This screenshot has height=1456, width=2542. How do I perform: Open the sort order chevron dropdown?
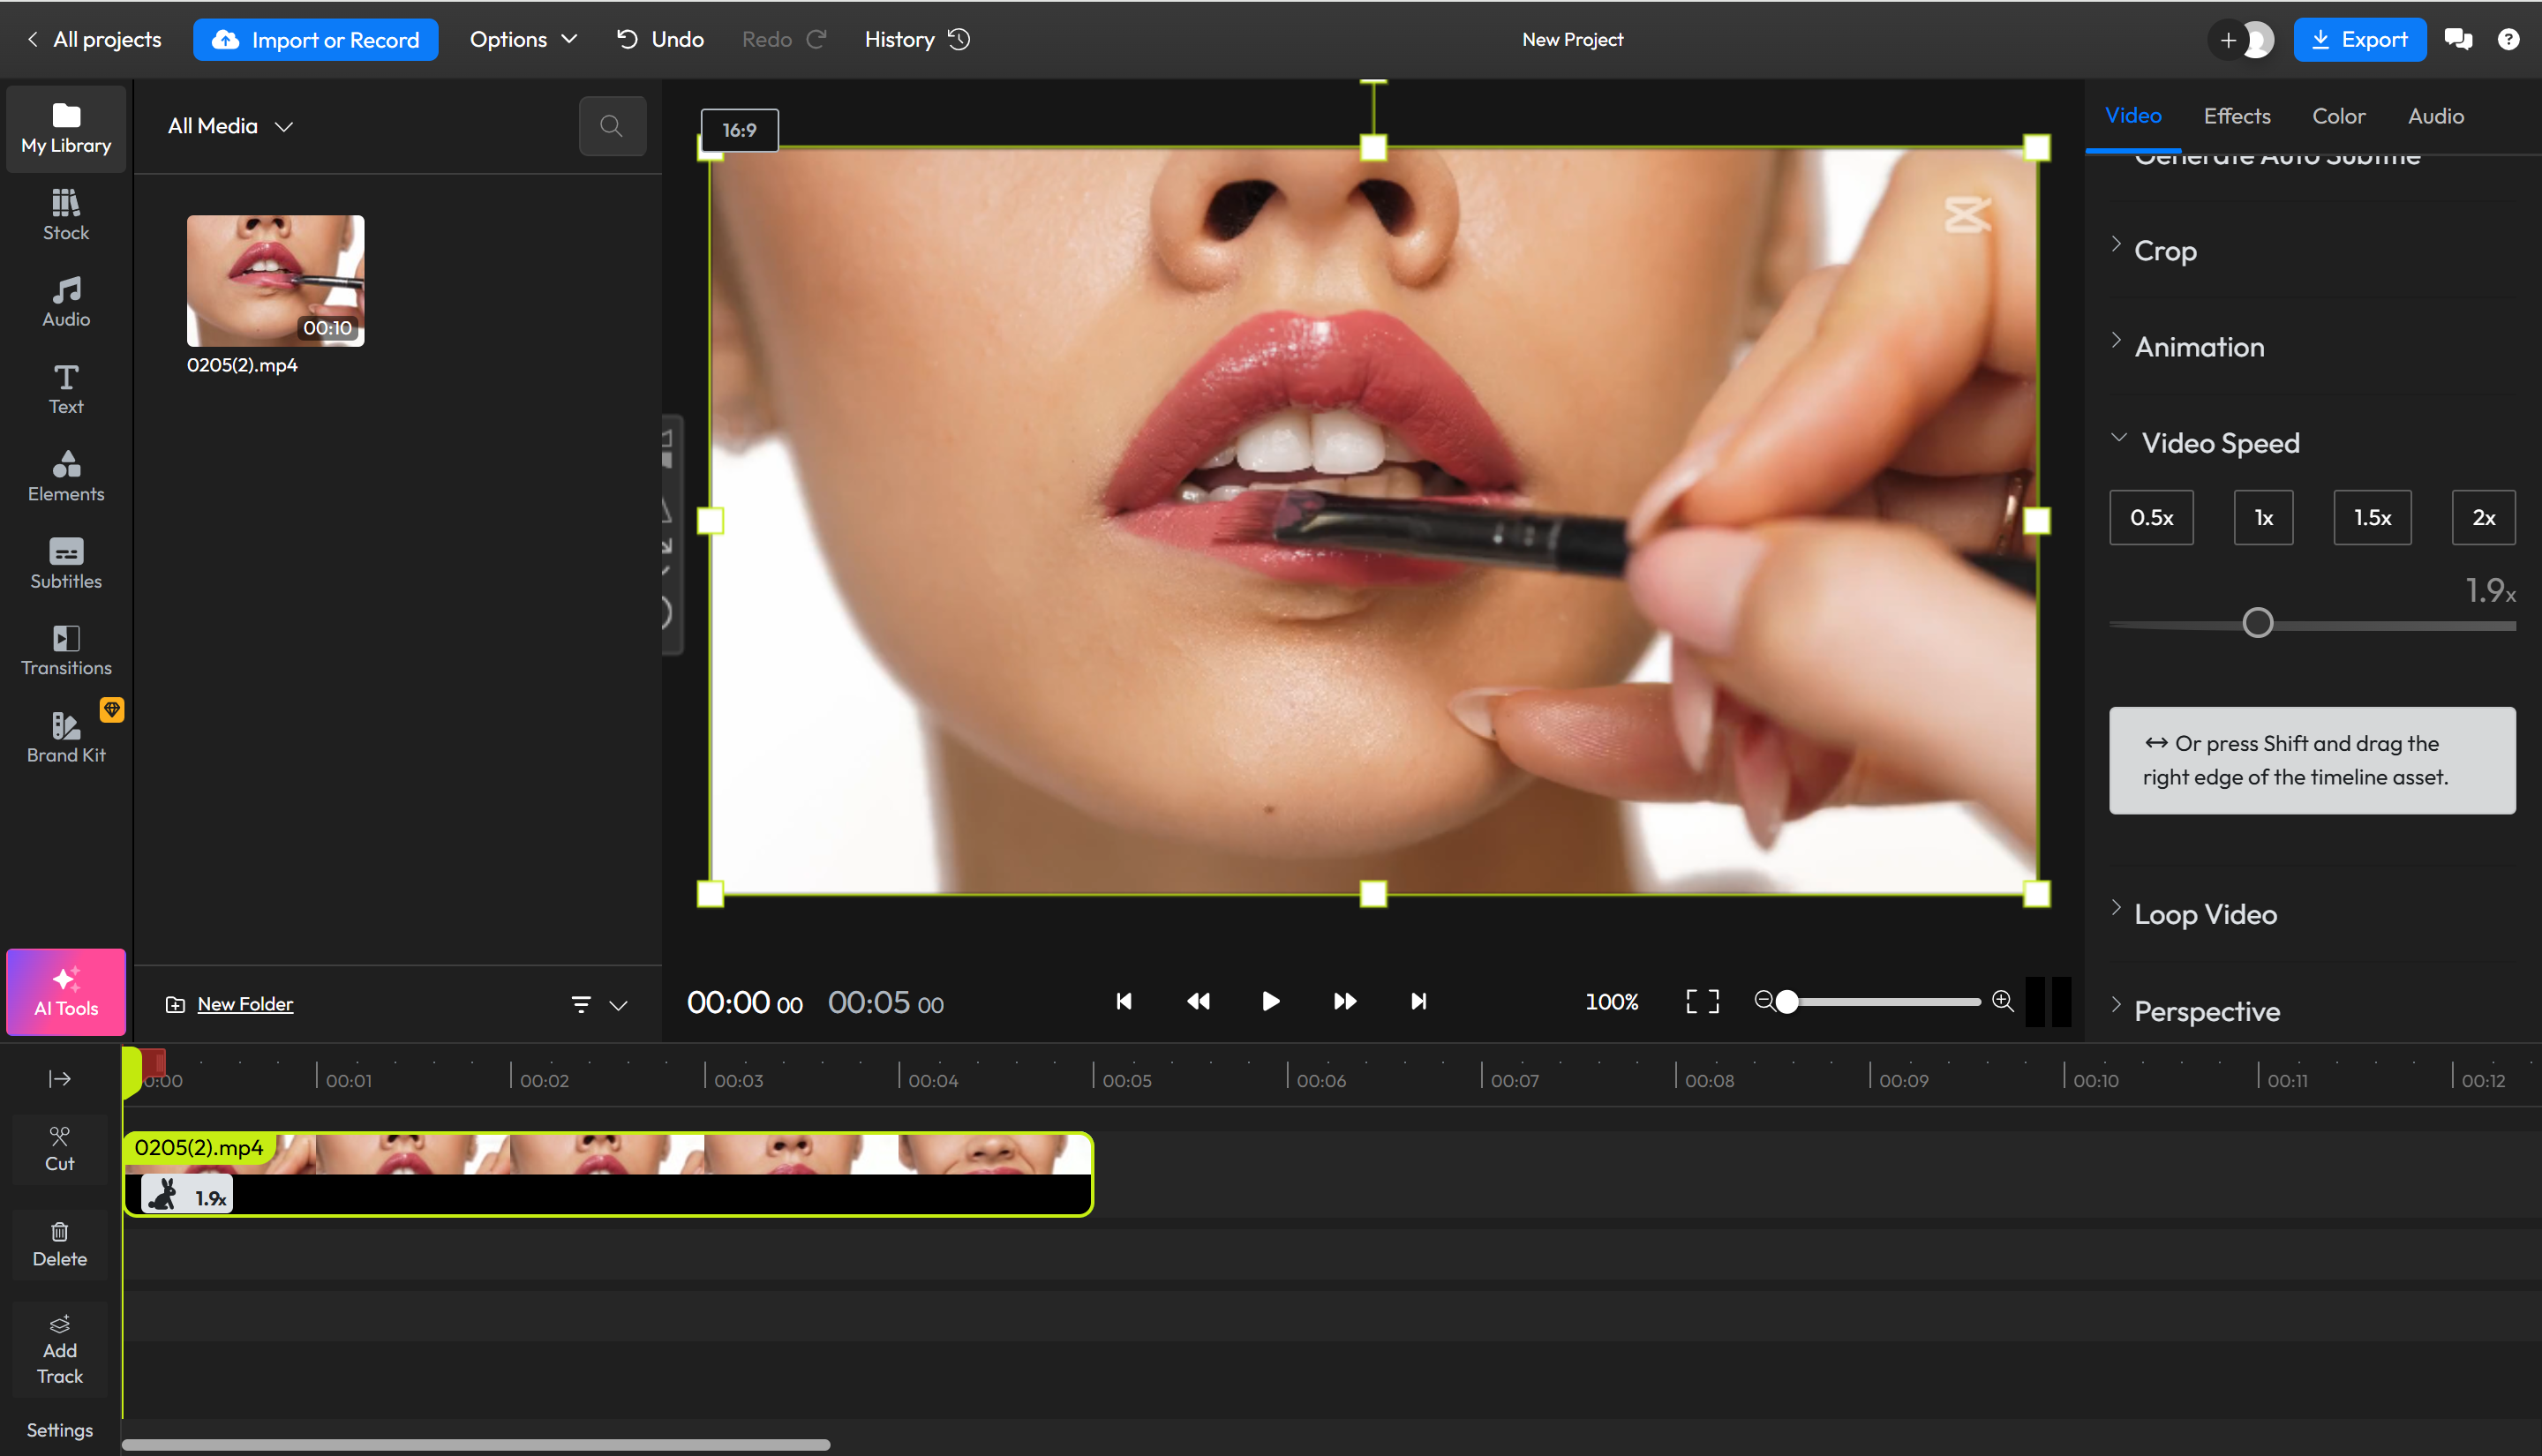coord(619,1005)
